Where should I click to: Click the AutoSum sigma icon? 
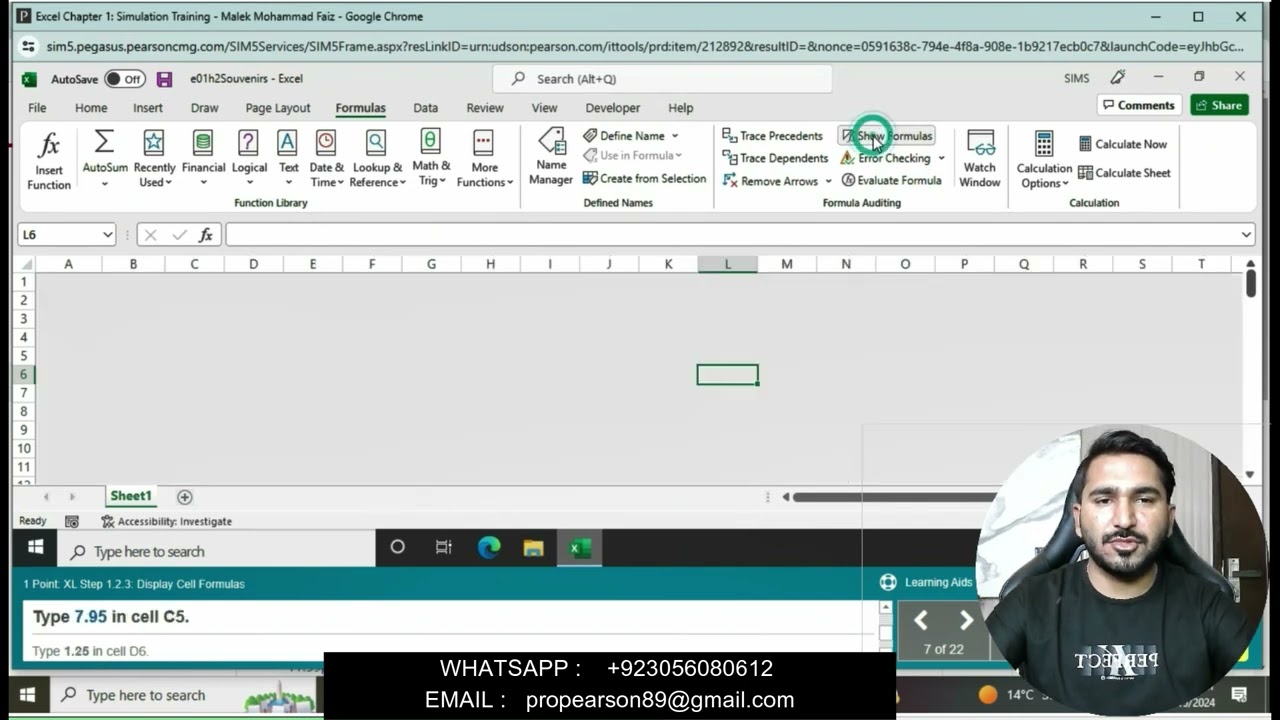[104, 143]
